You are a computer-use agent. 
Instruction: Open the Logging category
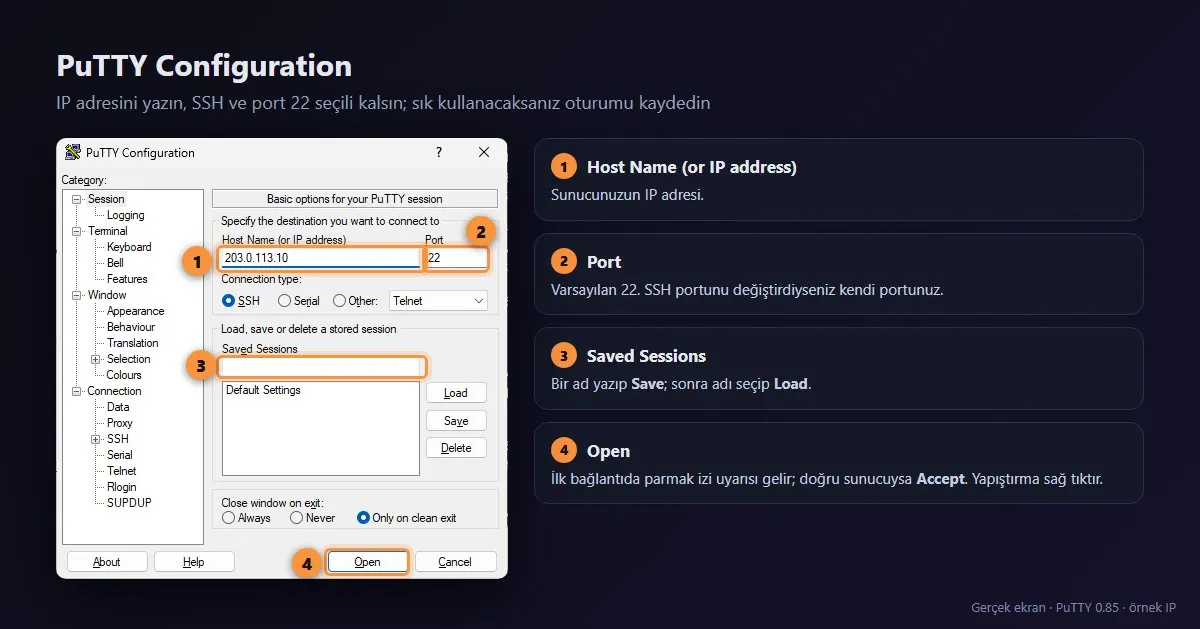pos(125,215)
